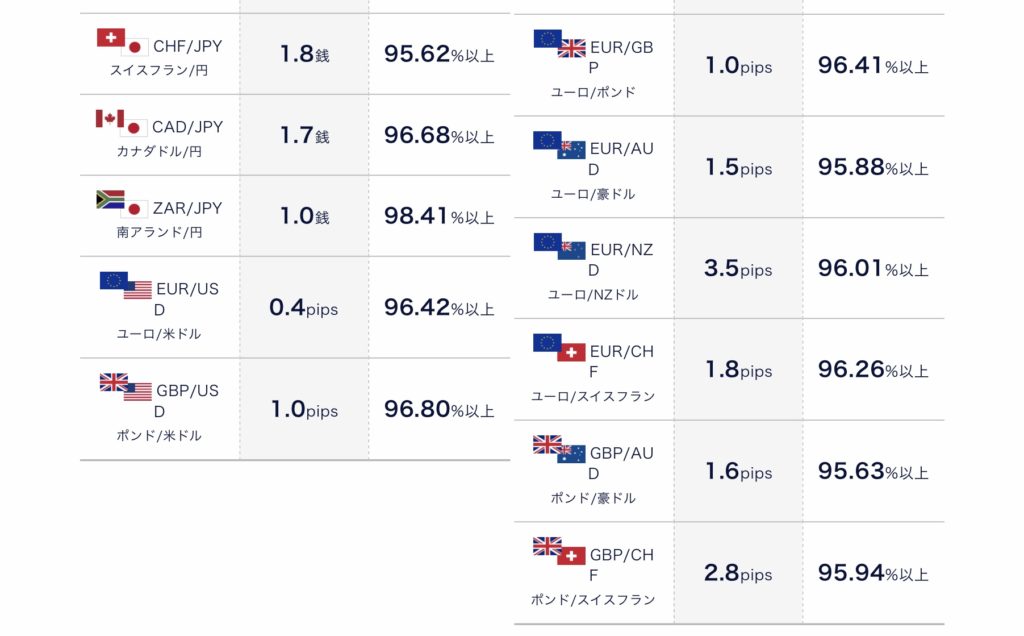
Task: Click the CAD/JPY Canada-Japan flag icon
Action: pos(121,123)
